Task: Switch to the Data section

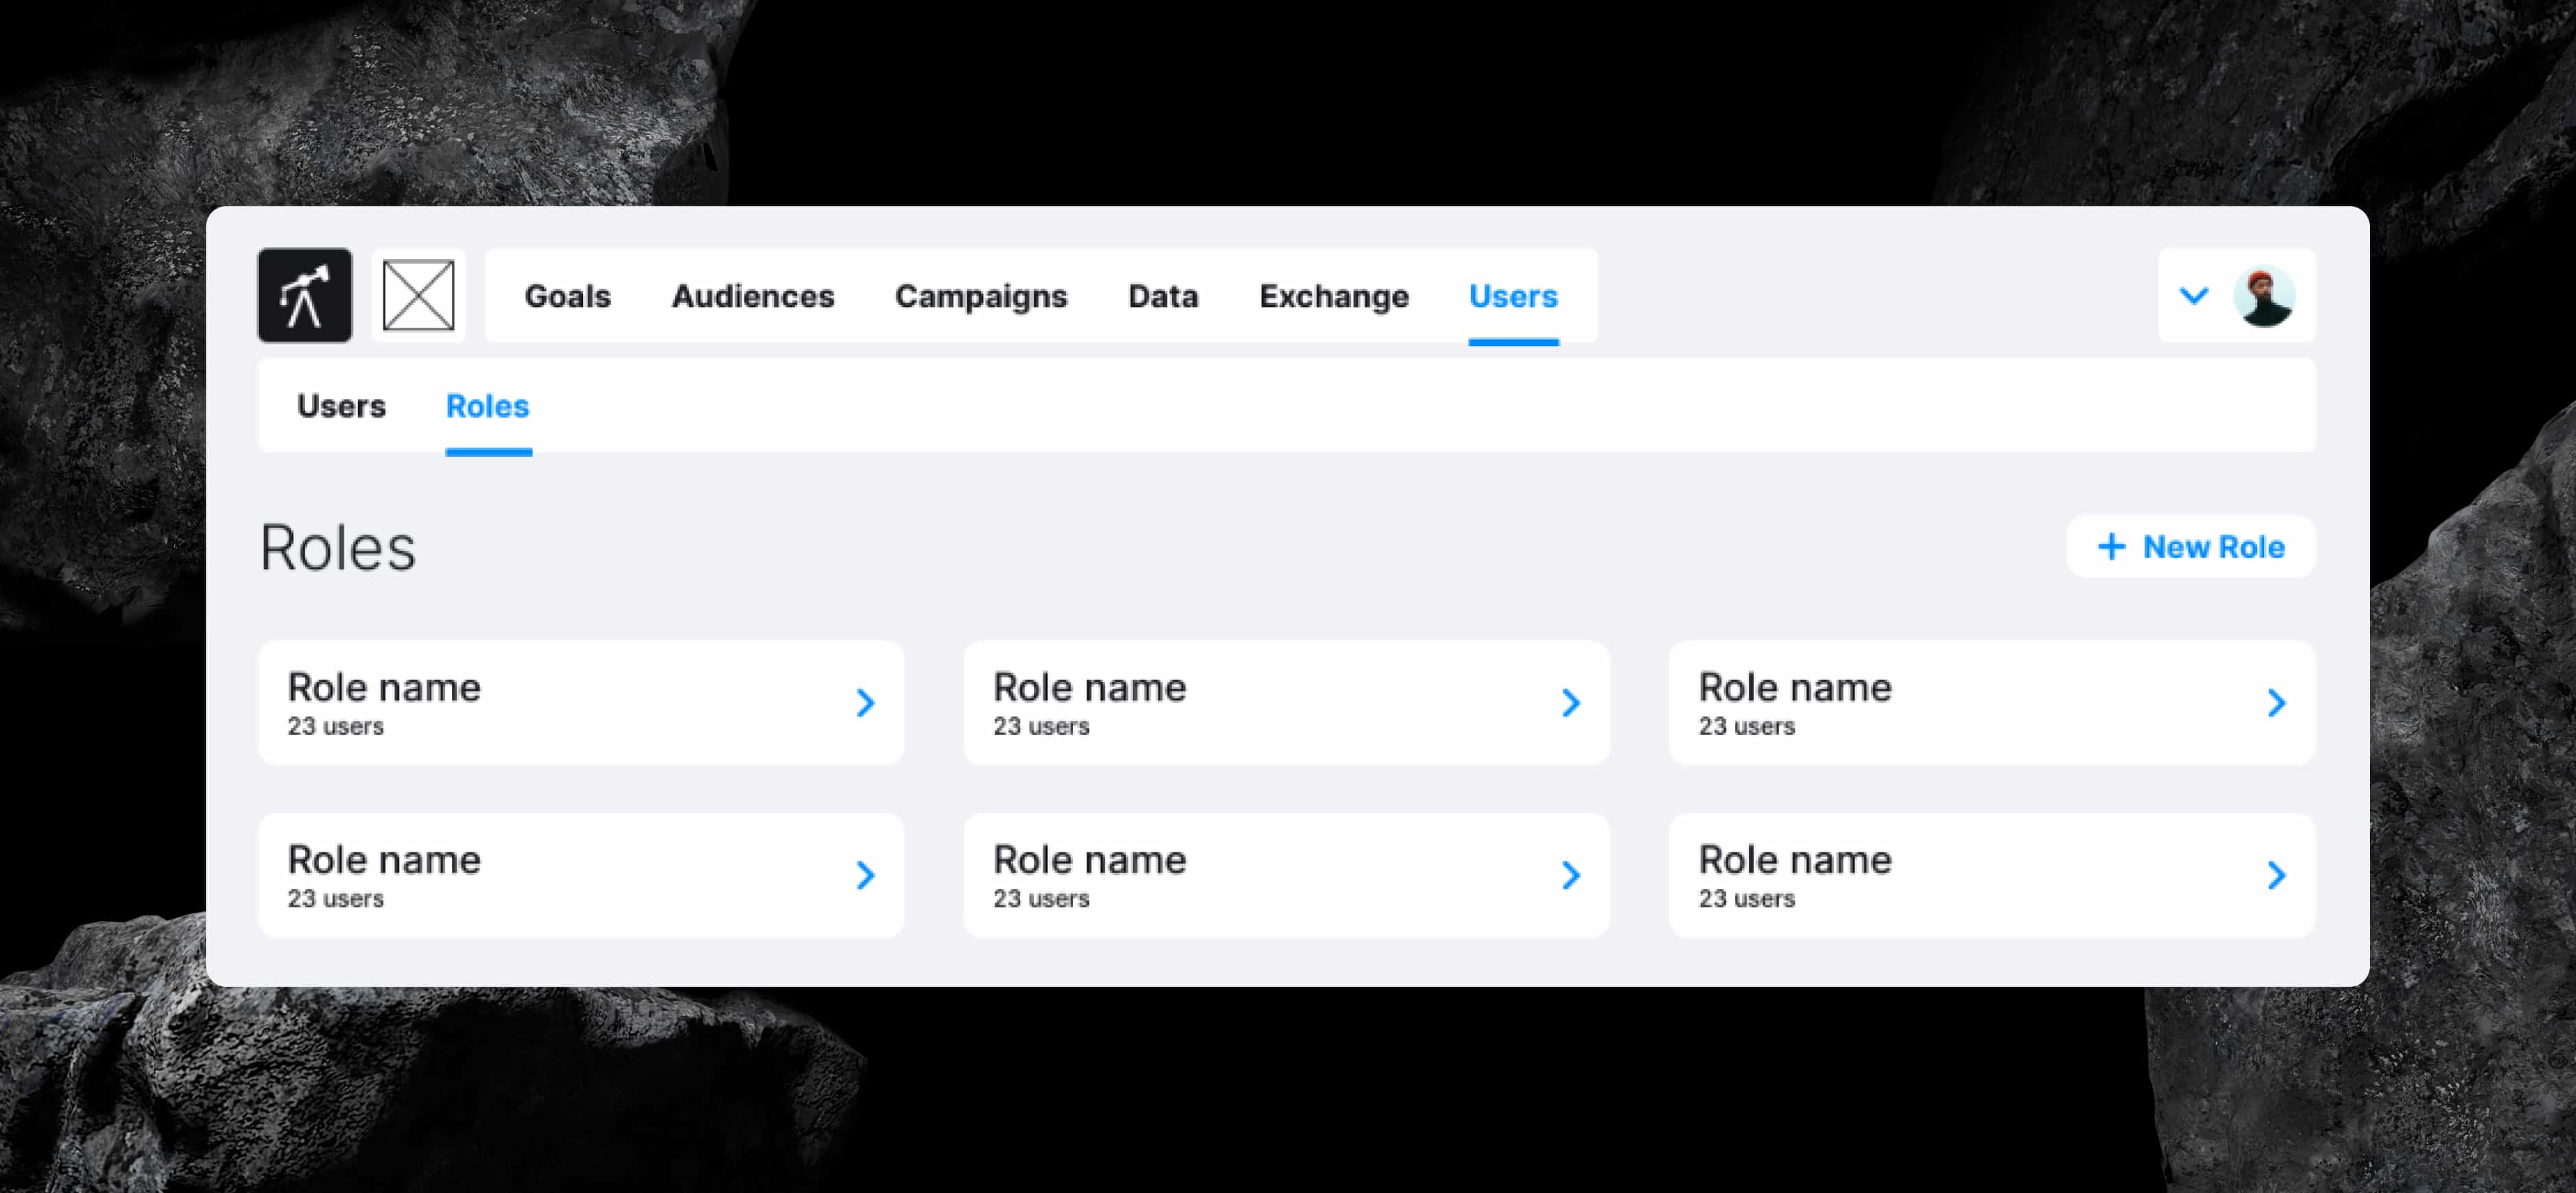Action: [1162, 296]
